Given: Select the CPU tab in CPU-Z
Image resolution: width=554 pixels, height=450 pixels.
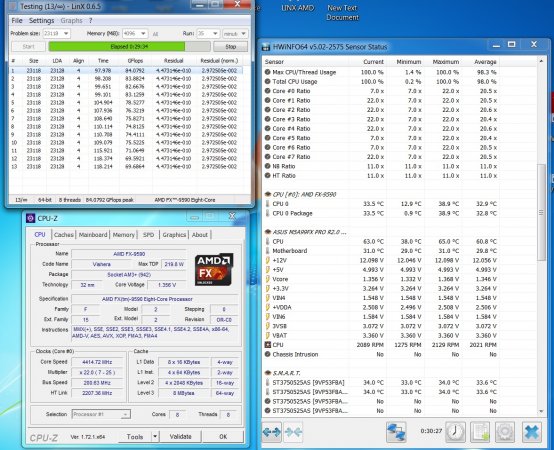Looking at the screenshot, I should tap(40, 235).
